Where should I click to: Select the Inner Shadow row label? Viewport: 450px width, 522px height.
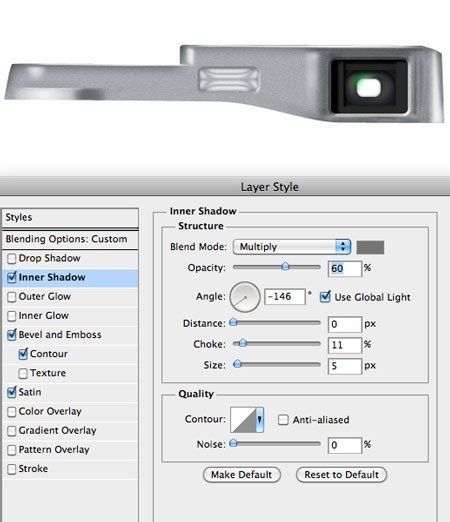[52, 277]
